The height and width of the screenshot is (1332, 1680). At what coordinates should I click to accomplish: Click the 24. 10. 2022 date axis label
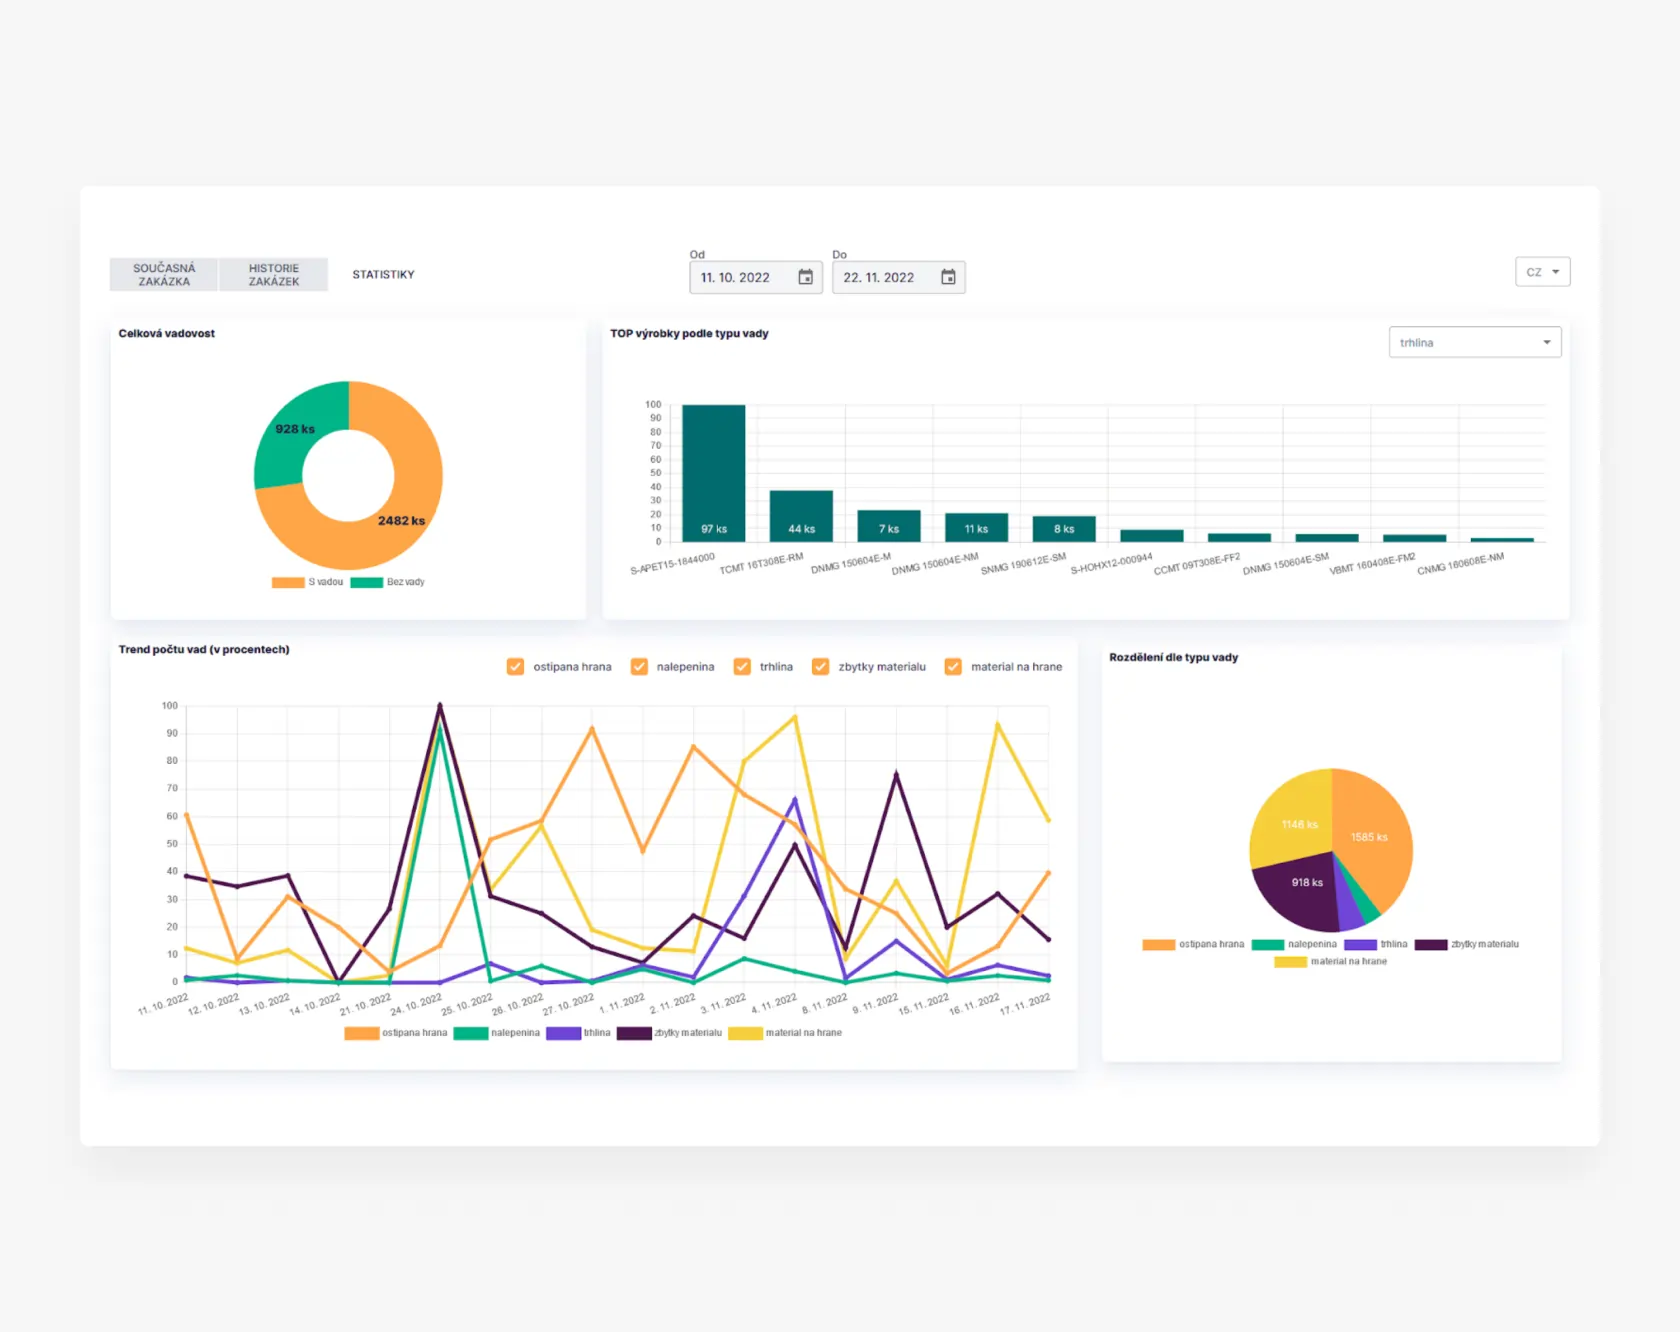[x=416, y=1005]
